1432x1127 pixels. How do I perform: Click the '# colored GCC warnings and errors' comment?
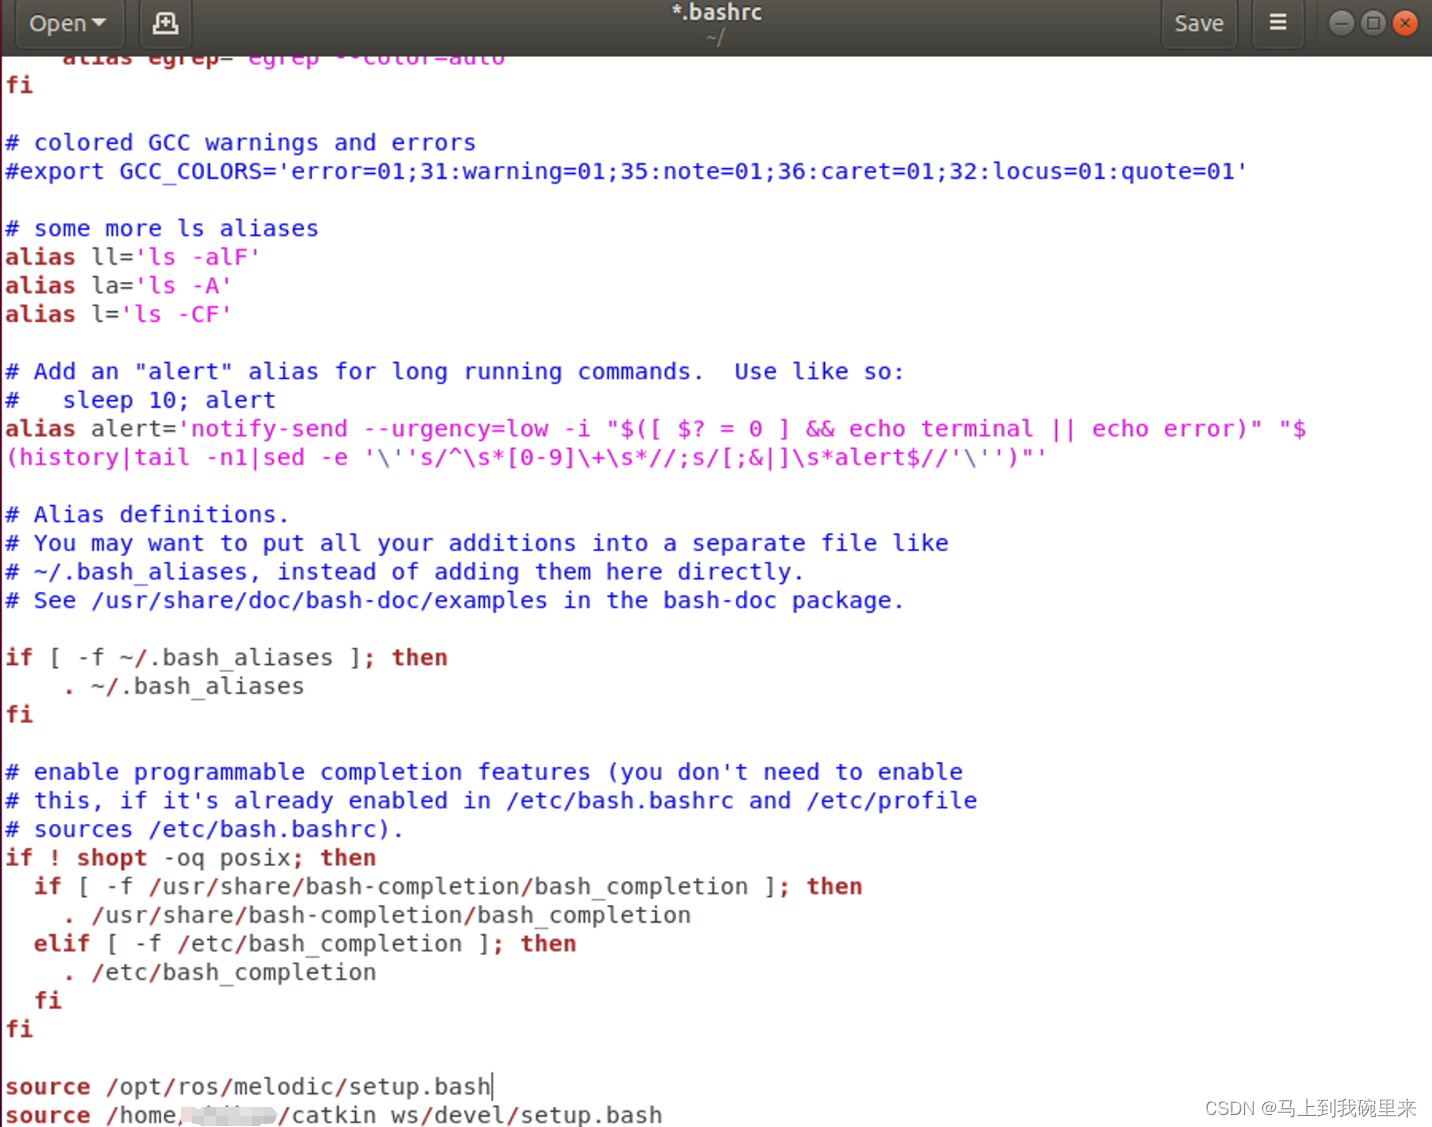240,143
